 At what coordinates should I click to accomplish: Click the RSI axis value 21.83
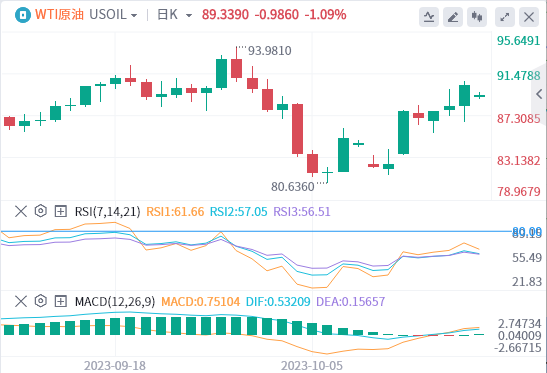(x=527, y=282)
